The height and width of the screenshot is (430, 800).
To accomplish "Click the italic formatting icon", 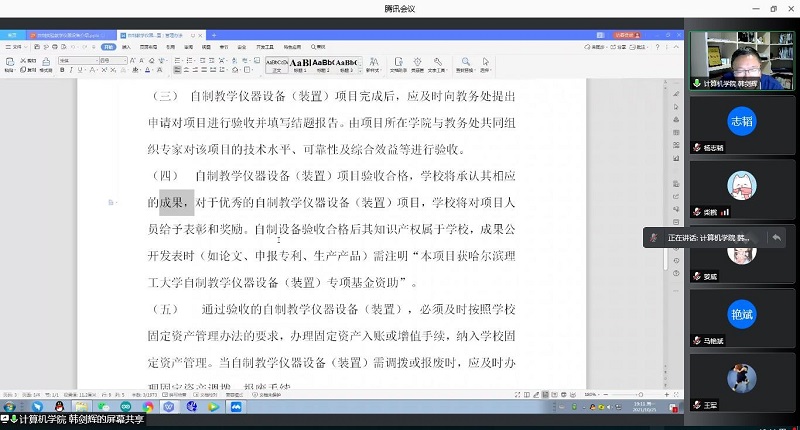I will click(x=72, y=71).
